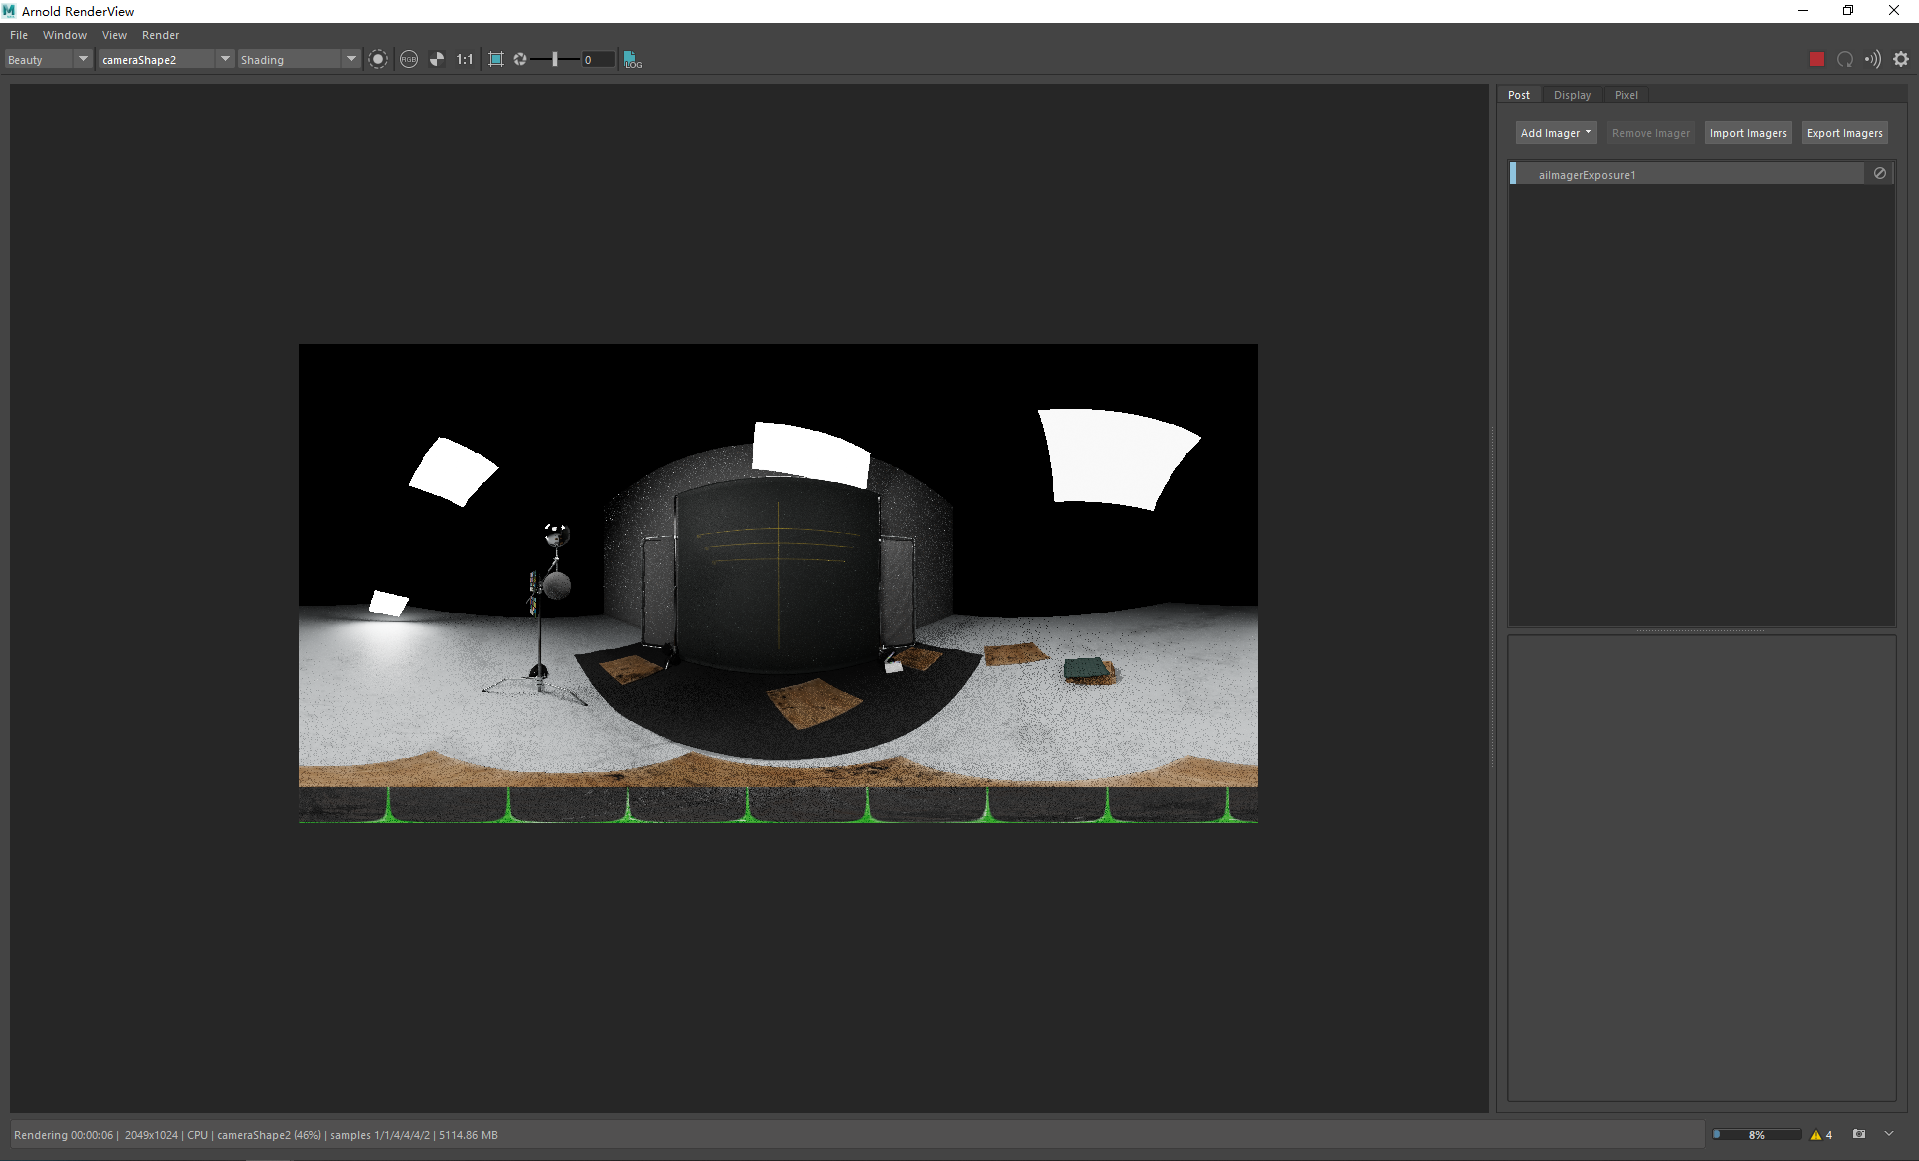
Task: Click the exposure value input field
Action: [597, 60]
